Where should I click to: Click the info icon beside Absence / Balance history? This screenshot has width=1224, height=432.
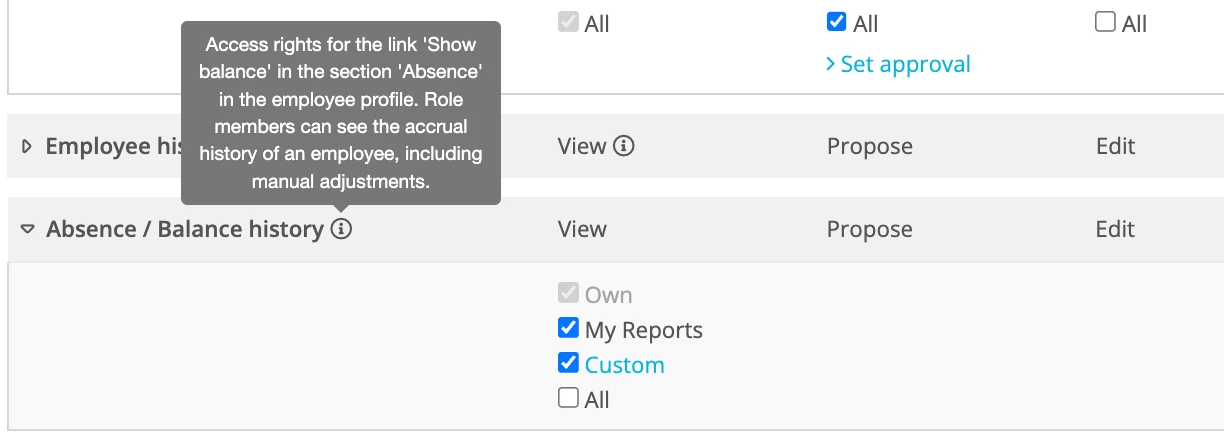point(341,230)
